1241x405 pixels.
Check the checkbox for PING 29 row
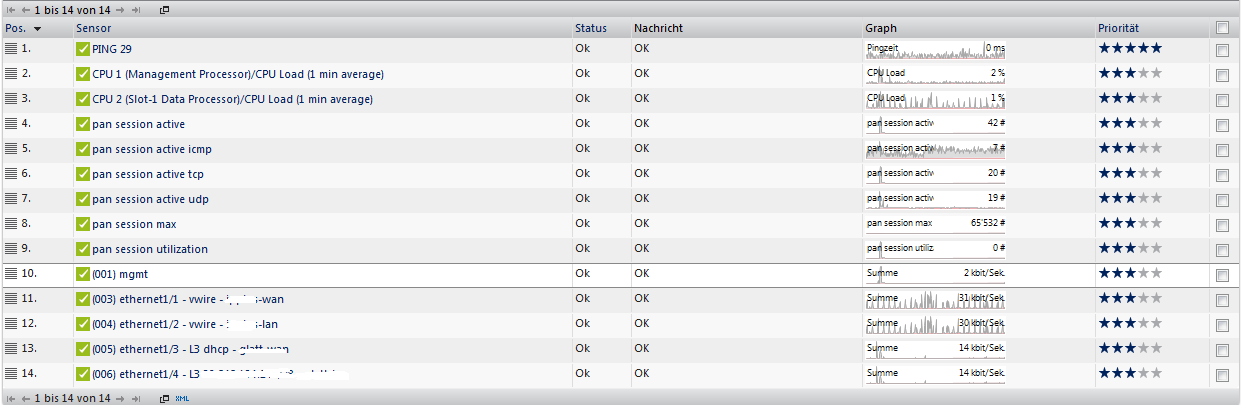1222,49
